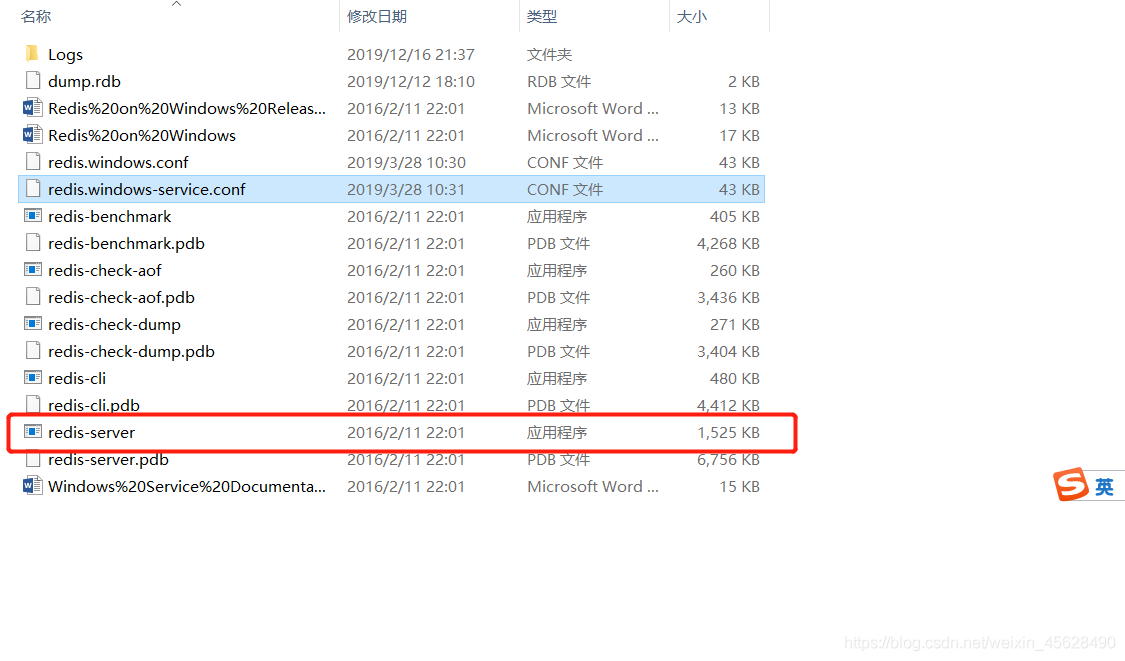Click the 应用程序 type of redis-server
The width and height of the screenshot is (1125, 661).
(x=557, y=432)
